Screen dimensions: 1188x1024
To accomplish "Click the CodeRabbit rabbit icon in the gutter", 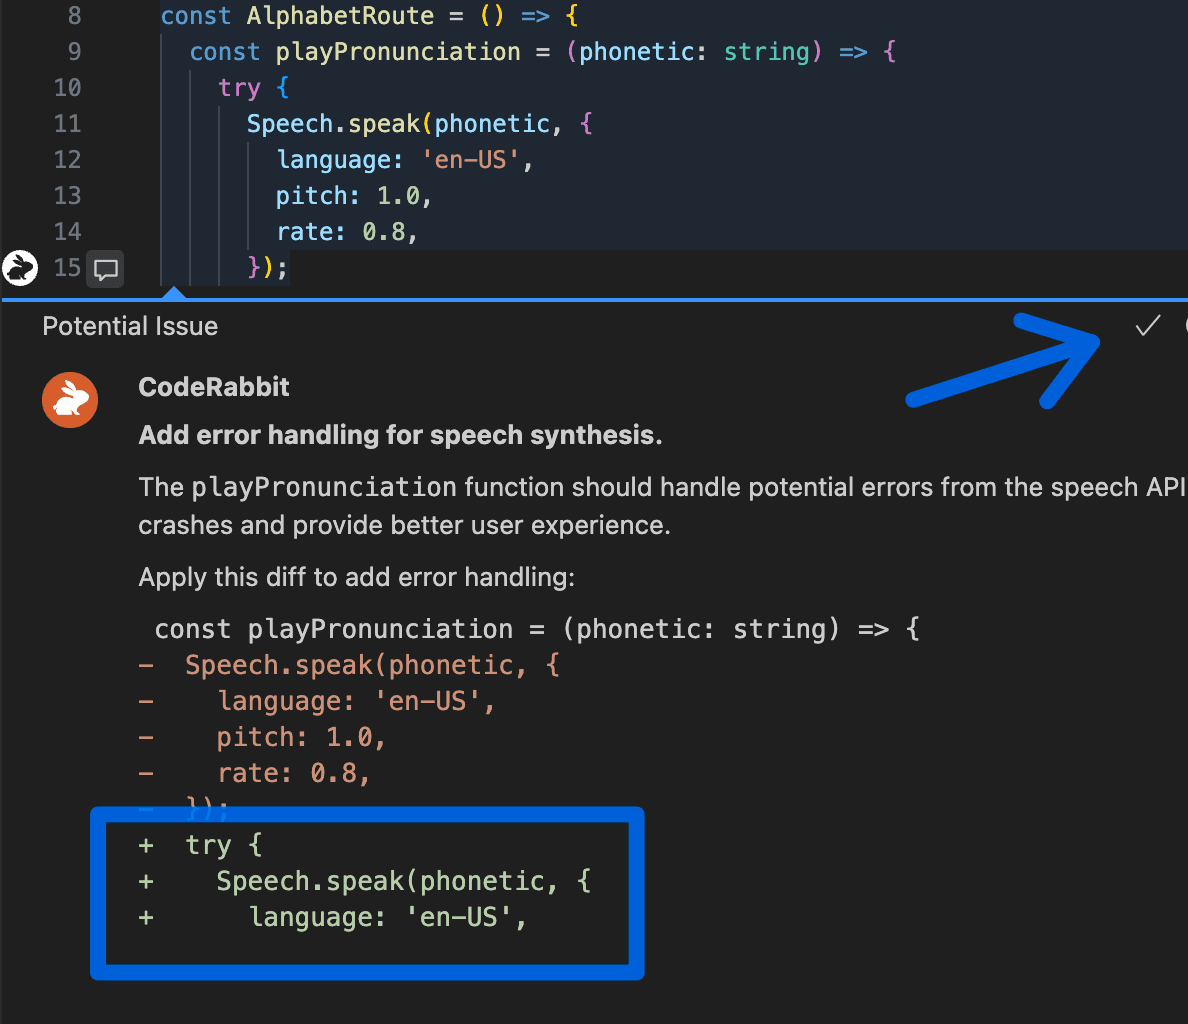I will coord(19,268).
